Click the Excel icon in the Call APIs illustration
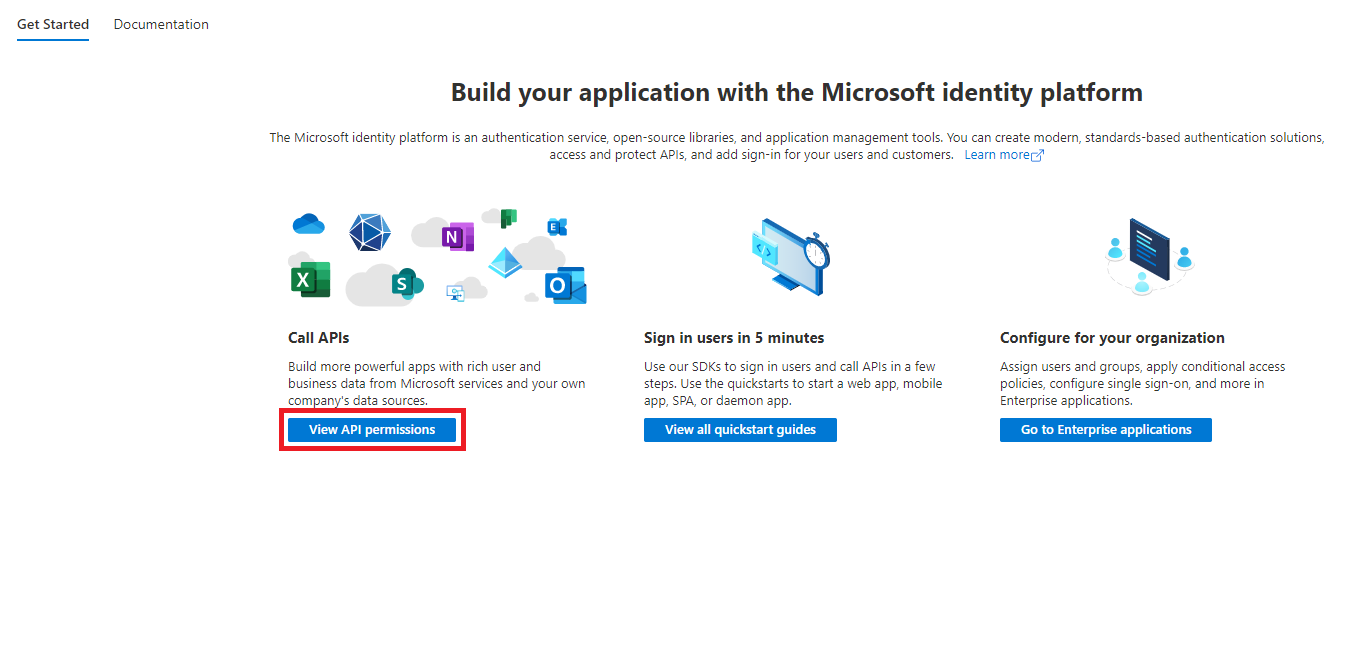The width and height of the screenshot is (1363, 648). (303, 280)
